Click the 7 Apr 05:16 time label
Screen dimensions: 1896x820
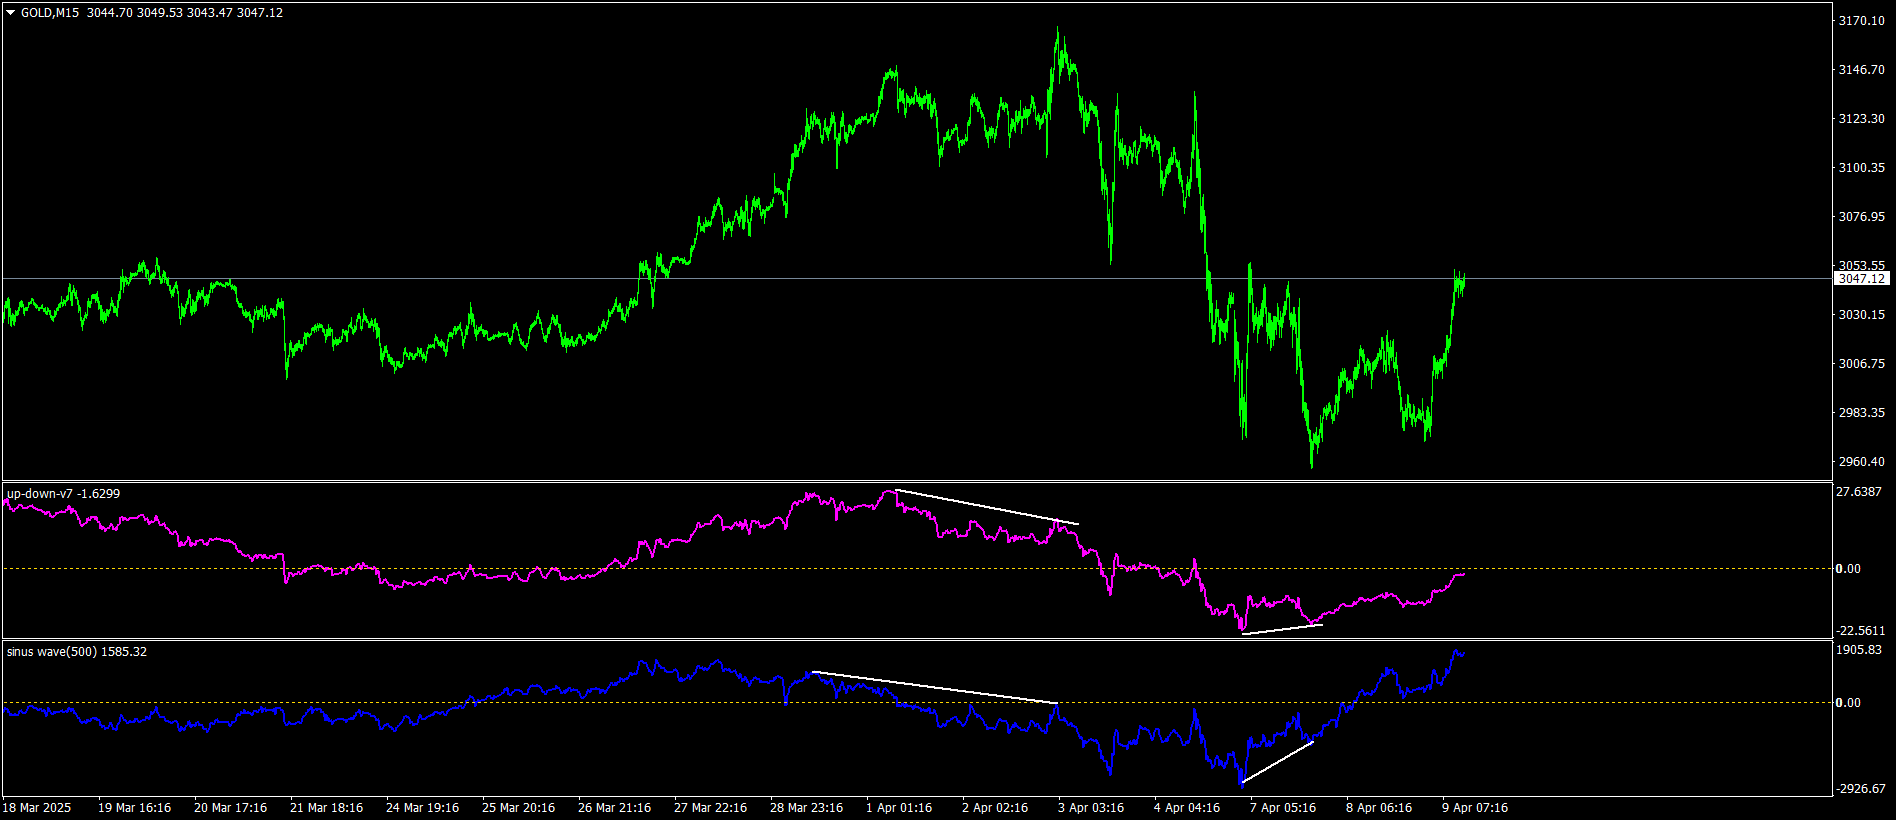click(1283, 808)
